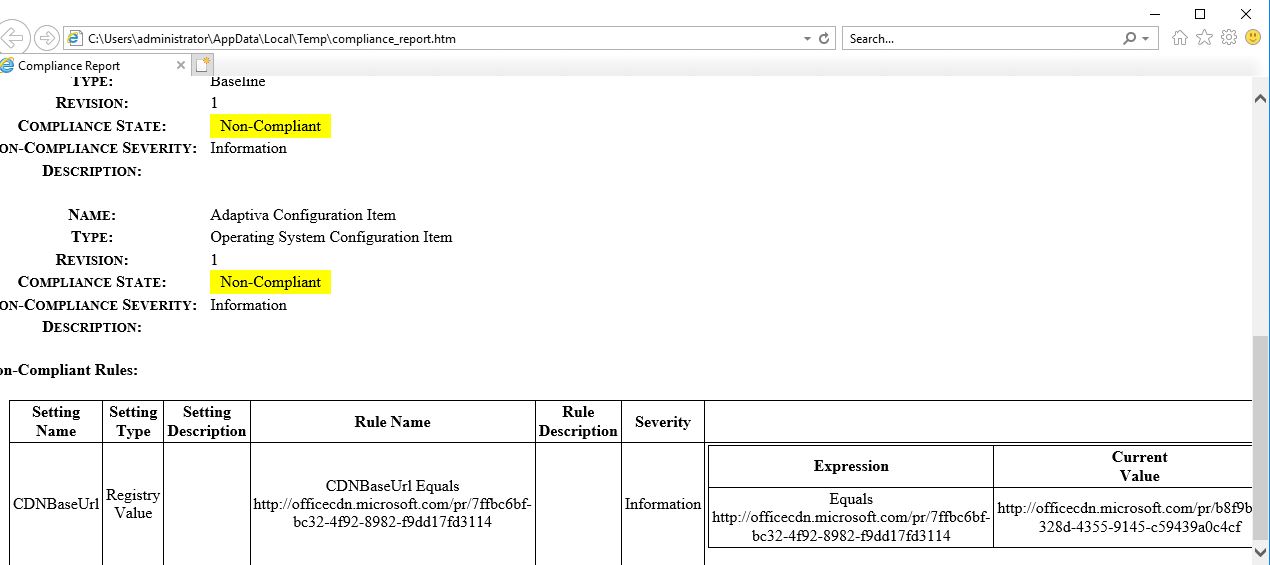Click the 'Setting Description' column header
1270x565 pixels.
click(x=207, y=421)
